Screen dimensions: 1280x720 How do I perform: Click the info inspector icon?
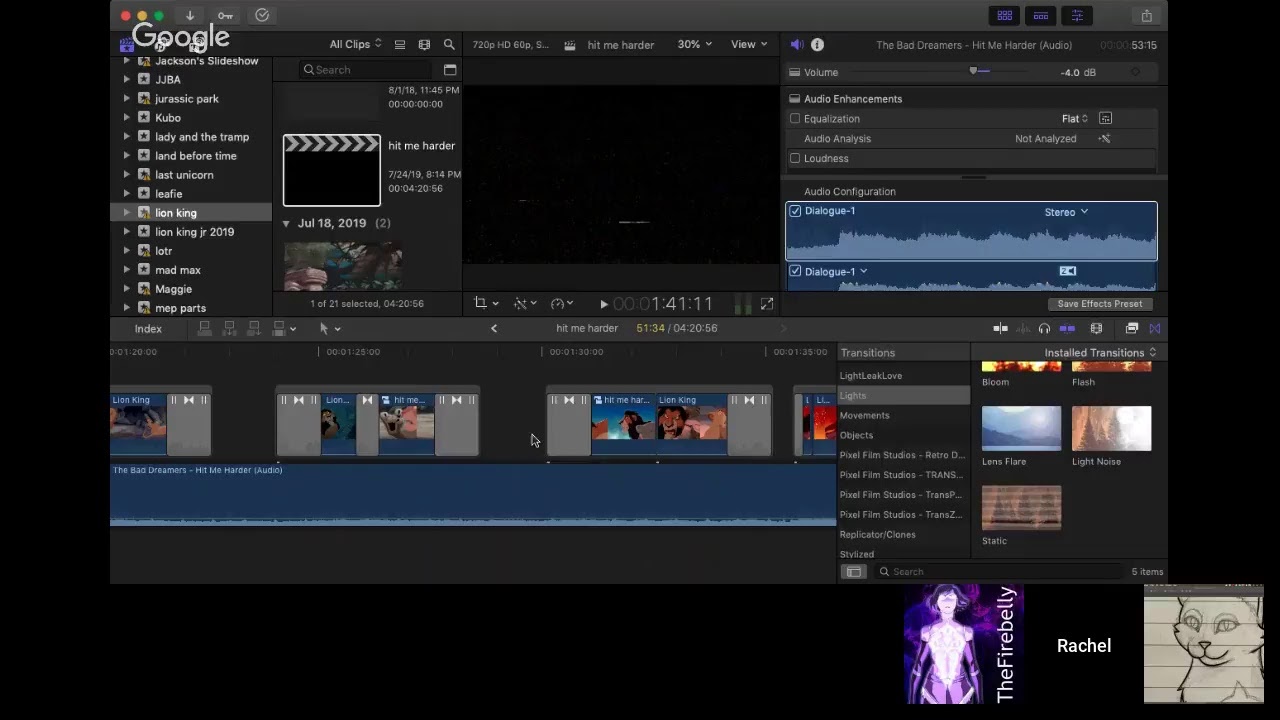817,44
